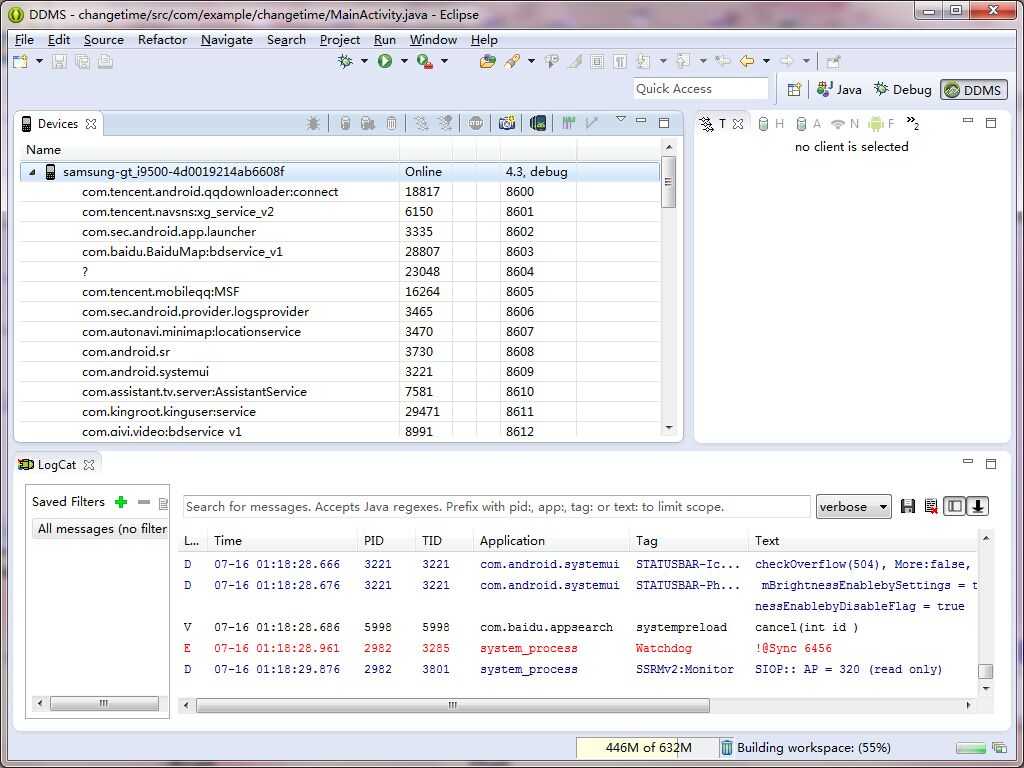Open the Refactor menu
Screen dimensions: 1024x768
point(162,40)
